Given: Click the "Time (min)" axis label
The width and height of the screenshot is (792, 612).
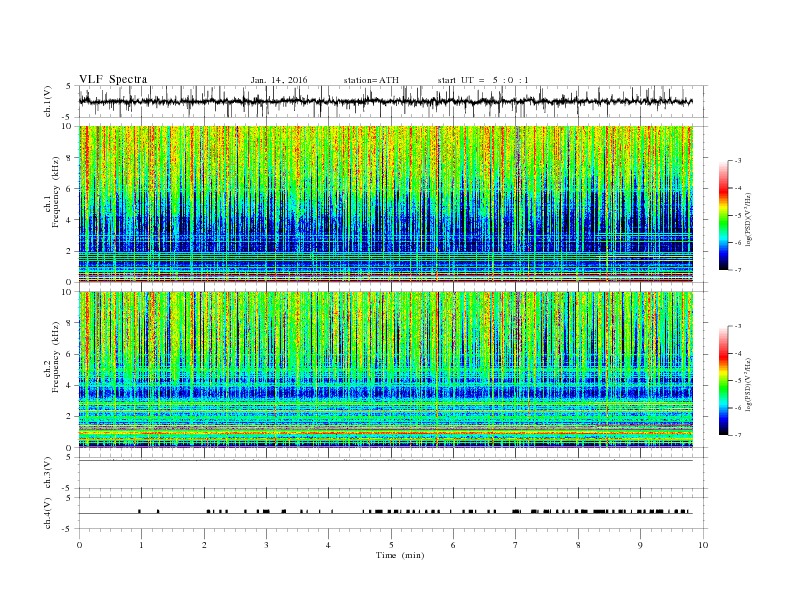Looking at the screenshot, I should (400, 555).
